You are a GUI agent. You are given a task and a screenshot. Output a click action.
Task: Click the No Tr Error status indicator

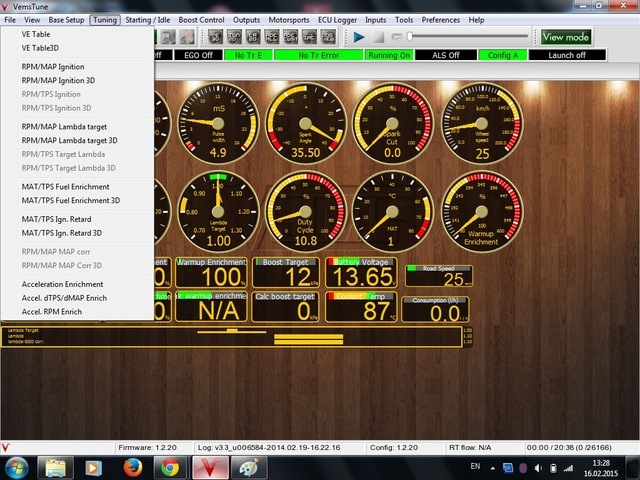coord(319,55)
